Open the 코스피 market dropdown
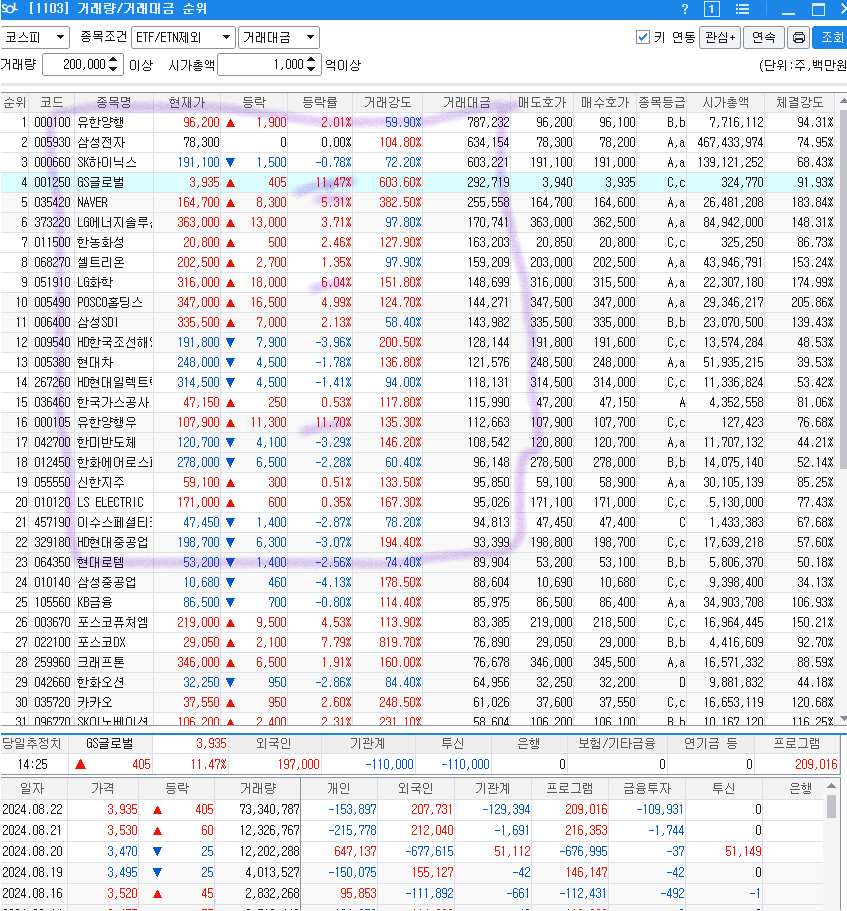 pos(35,38)
